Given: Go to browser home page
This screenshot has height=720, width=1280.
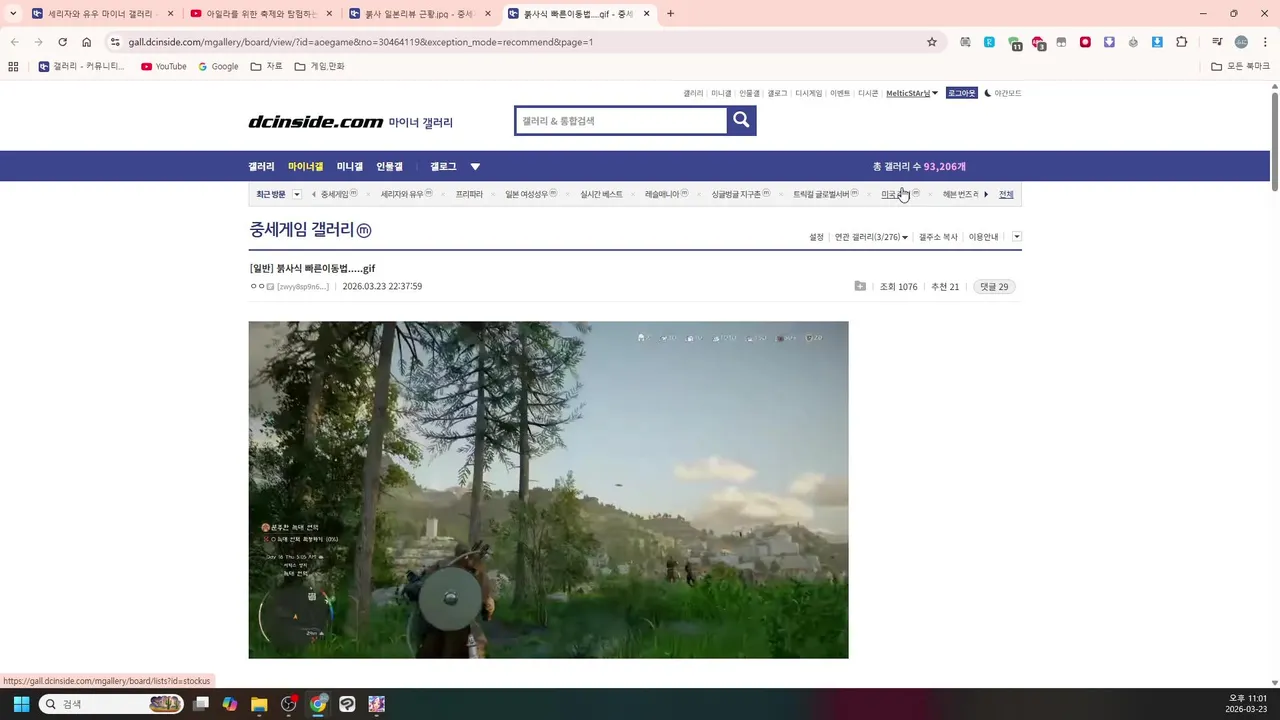Looking at the screenshot, I should pyautogui.click(x=87, y=42).
